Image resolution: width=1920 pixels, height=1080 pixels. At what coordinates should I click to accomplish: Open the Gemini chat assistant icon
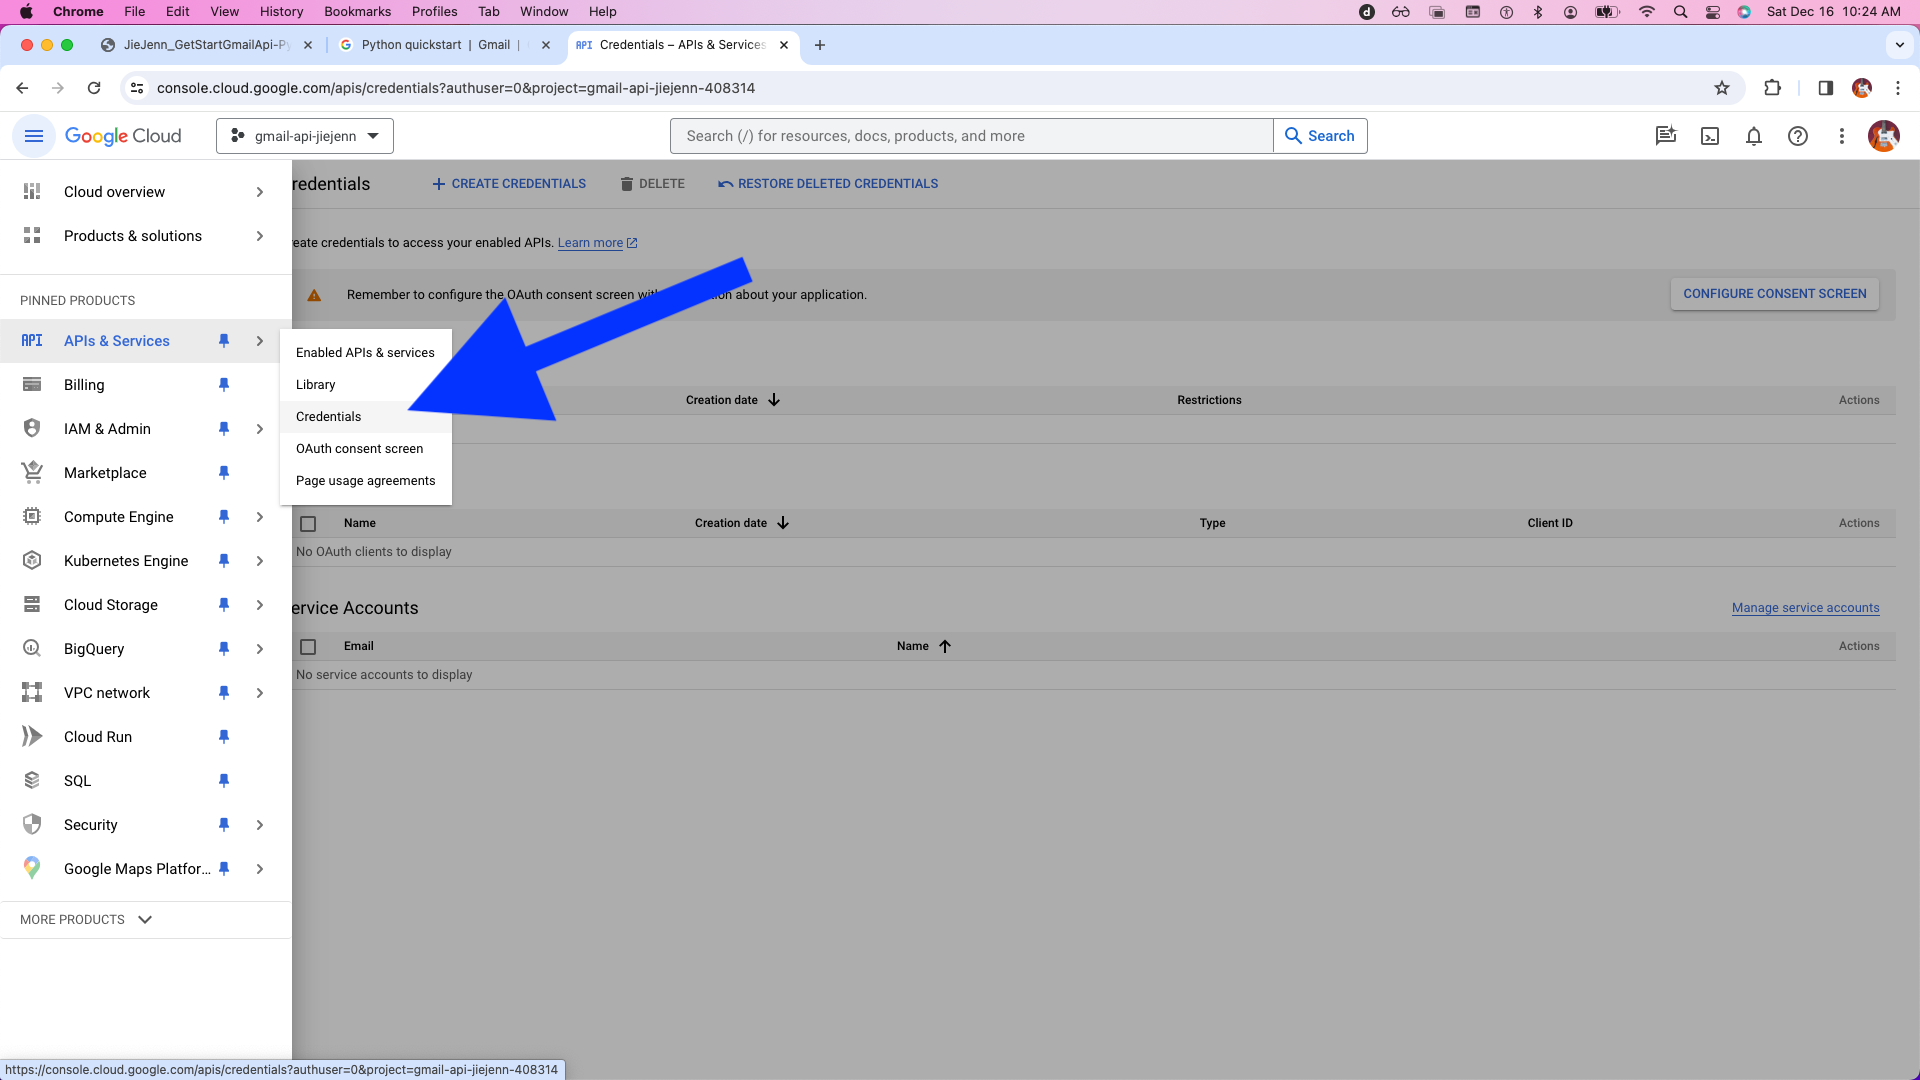click(x=1665, y=136)
